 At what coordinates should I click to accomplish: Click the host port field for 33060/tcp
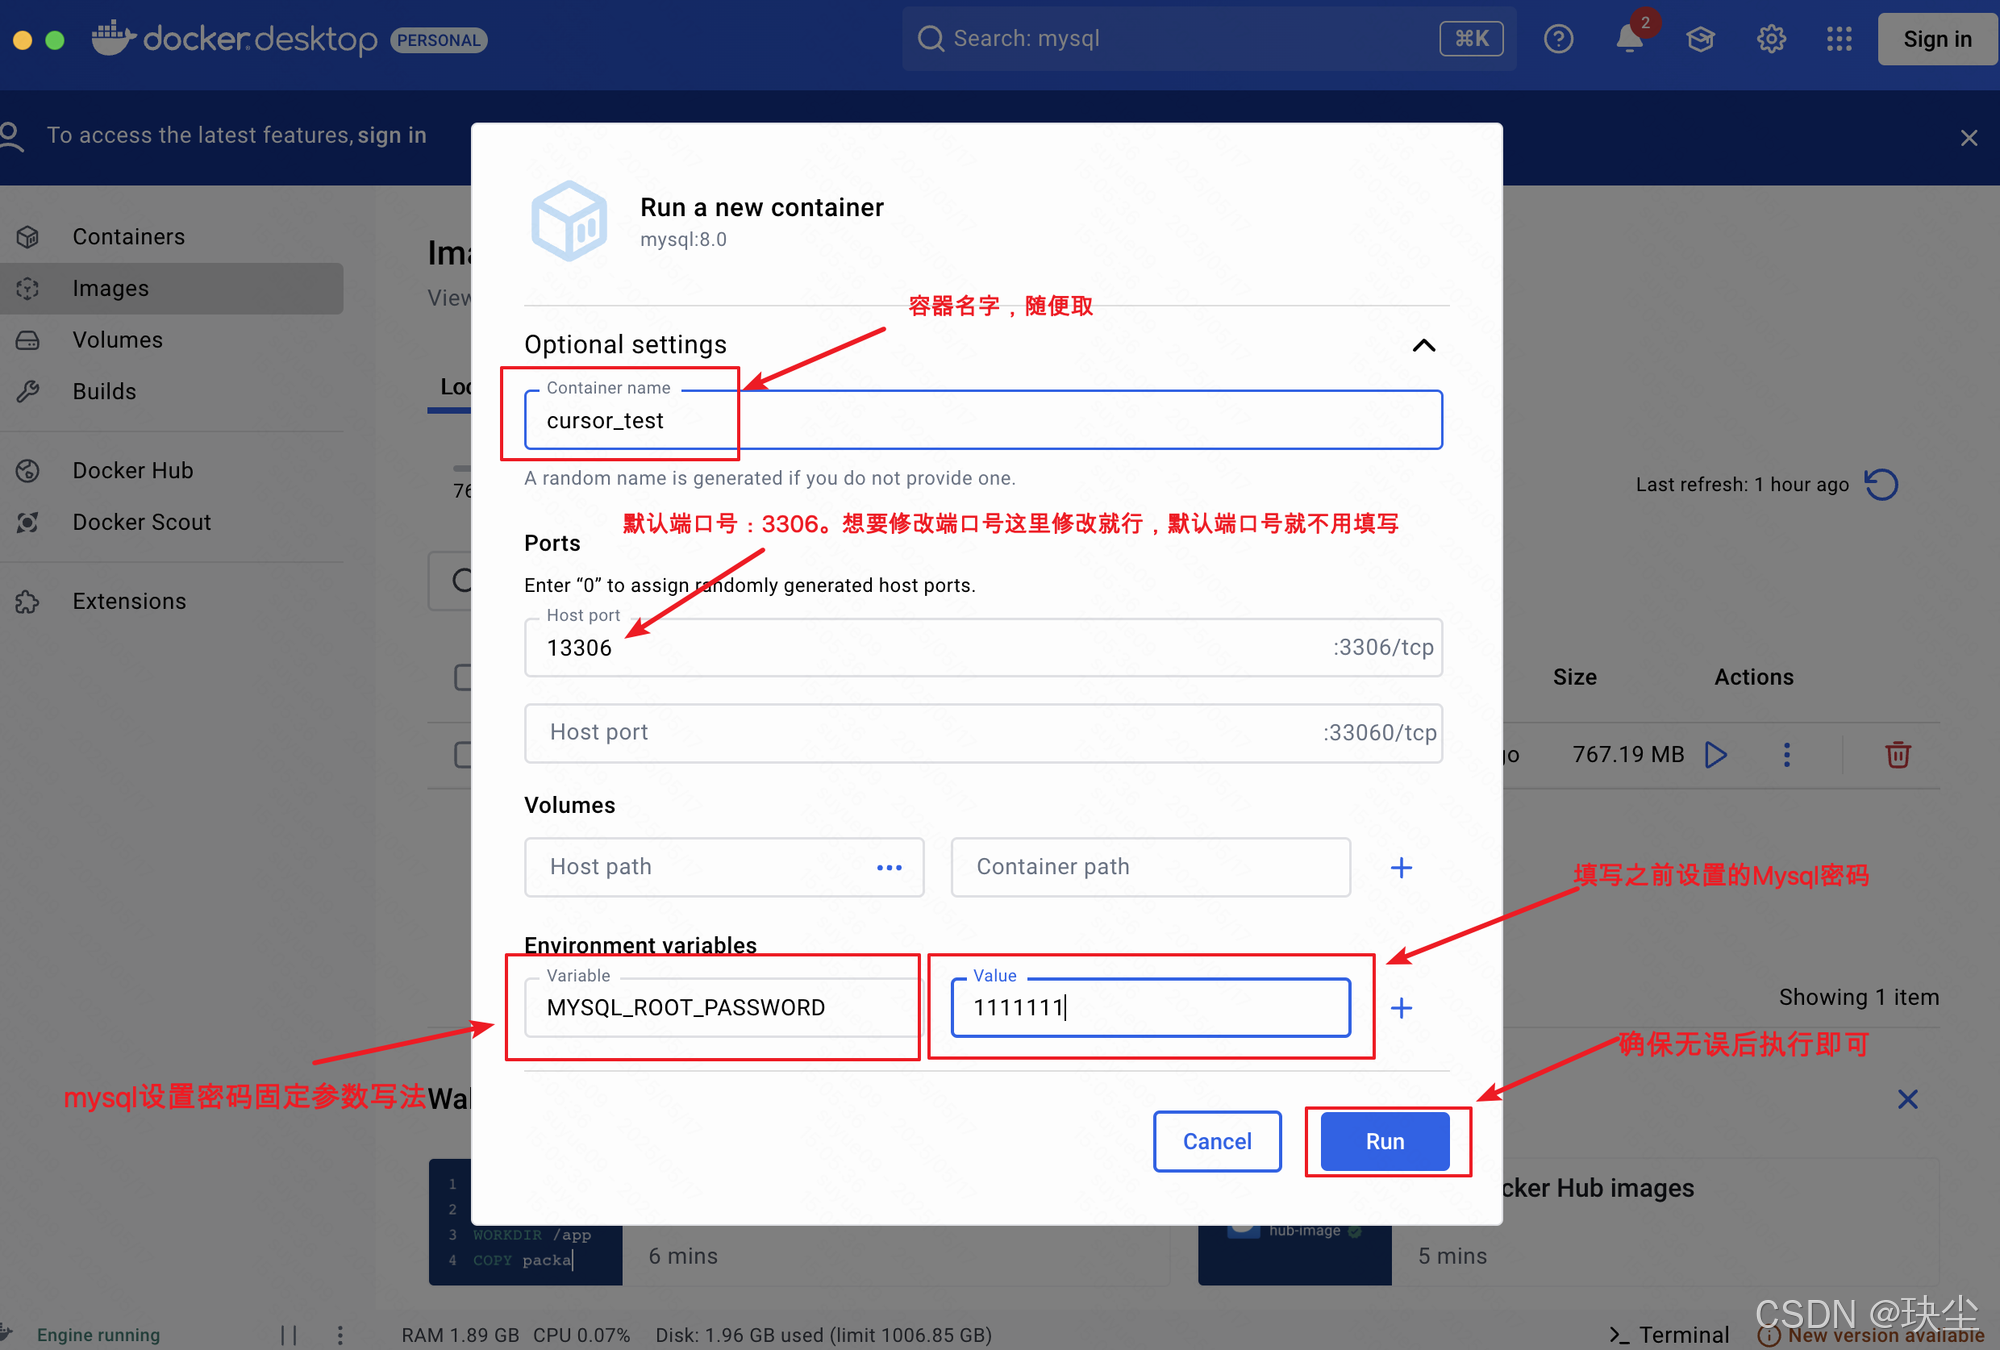tap(920, 733)
